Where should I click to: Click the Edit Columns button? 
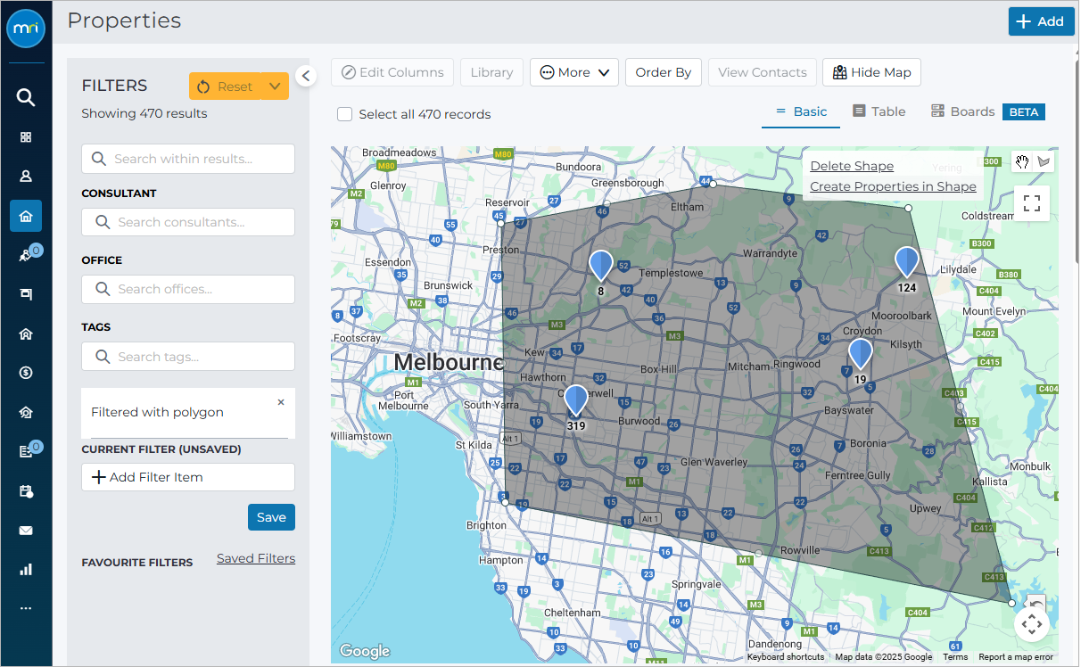tap(393, 72)
